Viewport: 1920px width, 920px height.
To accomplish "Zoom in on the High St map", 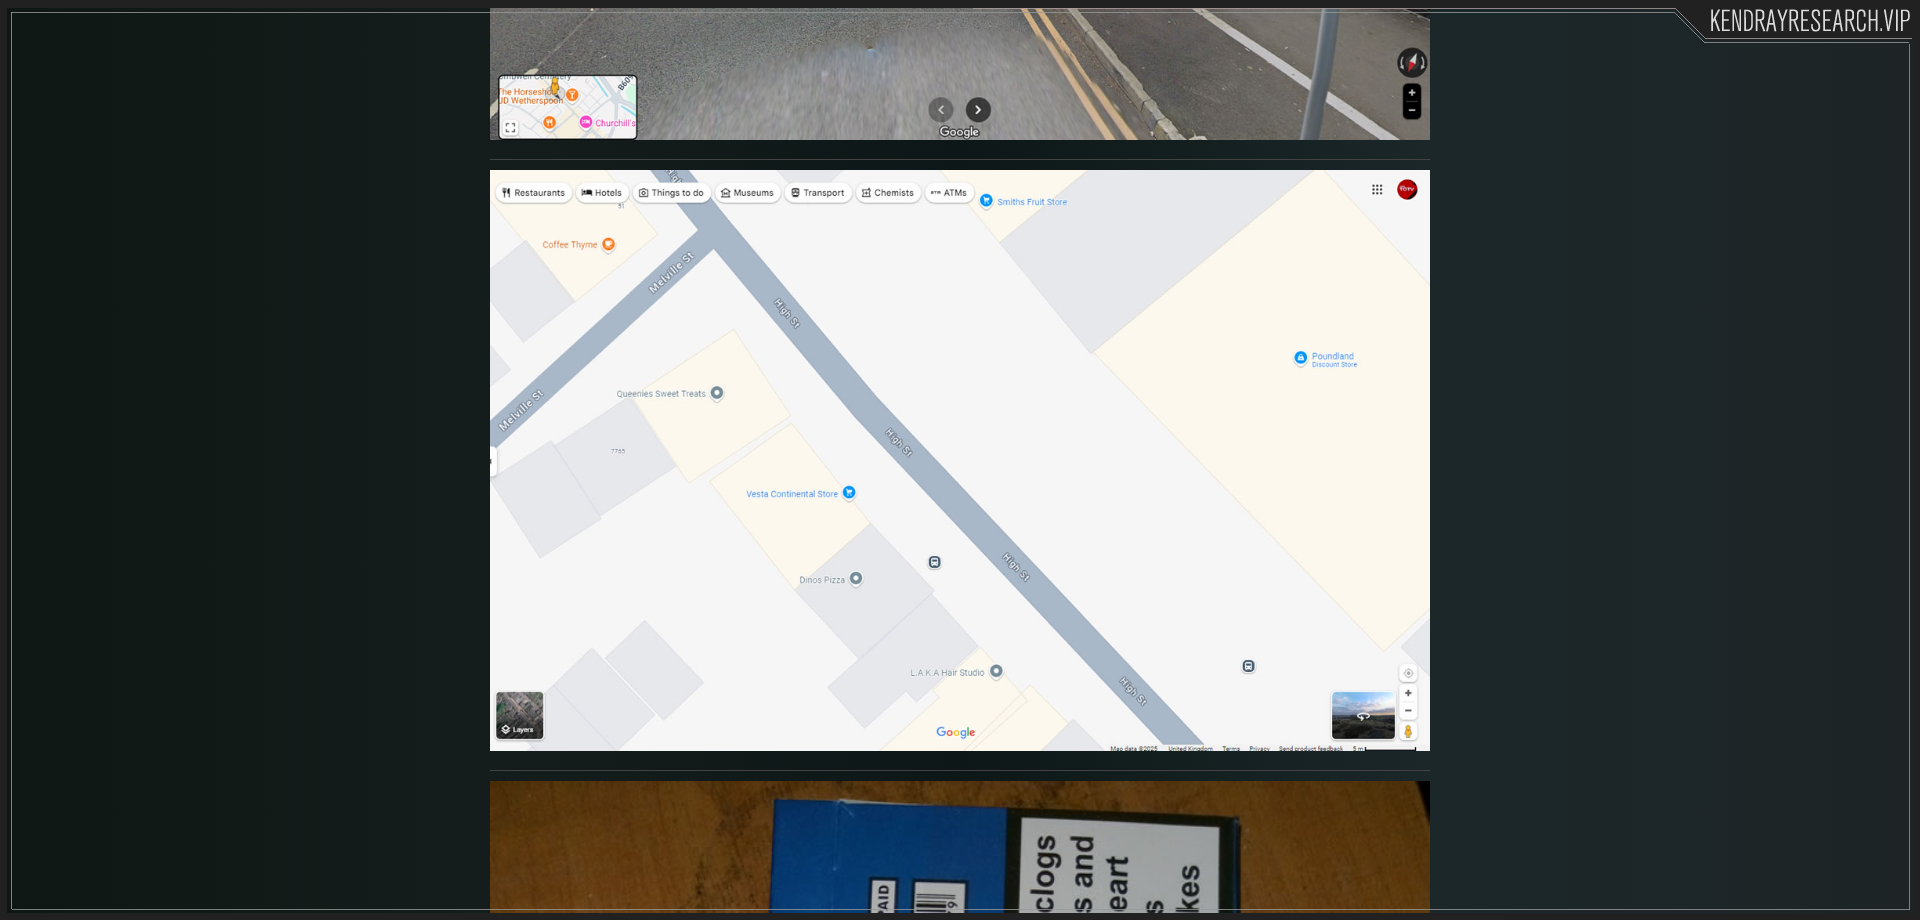I will (x=1408, y=693).
